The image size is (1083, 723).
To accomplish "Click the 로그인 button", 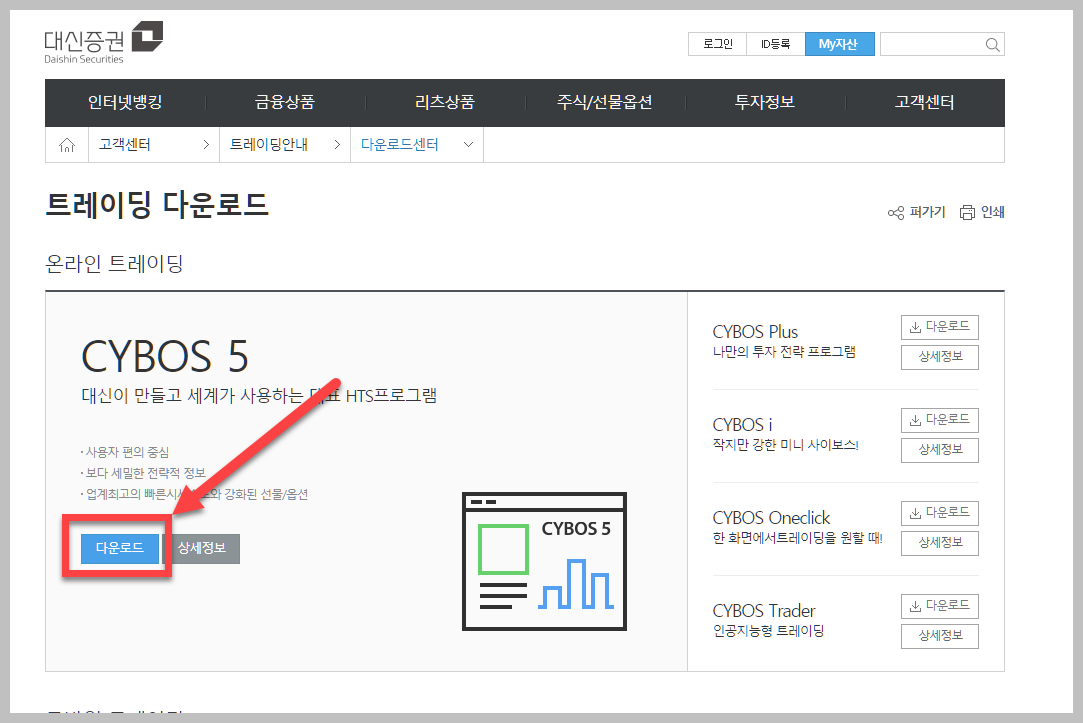I will pos(718,44).
